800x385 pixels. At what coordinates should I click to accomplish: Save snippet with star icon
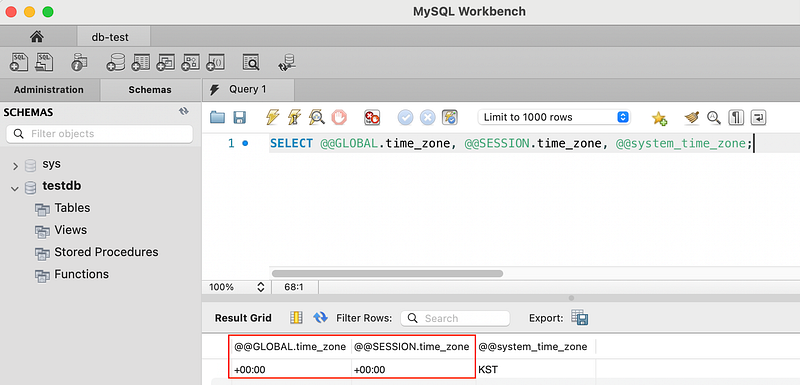pyautogui.click(x=659, y=118)
